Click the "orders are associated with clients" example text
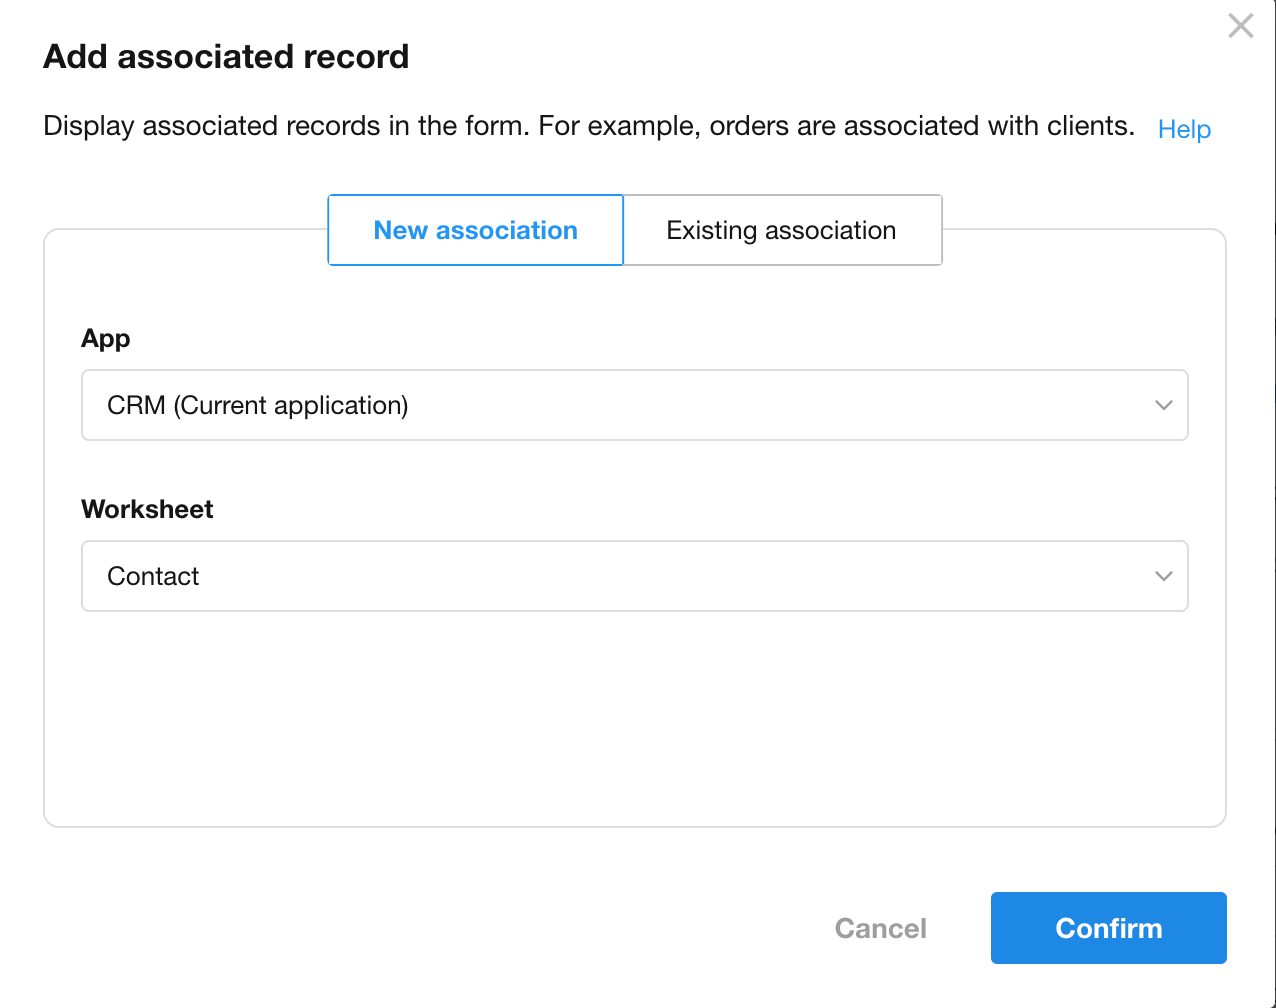The image size is (1276, 1008). tap(920, 126)
